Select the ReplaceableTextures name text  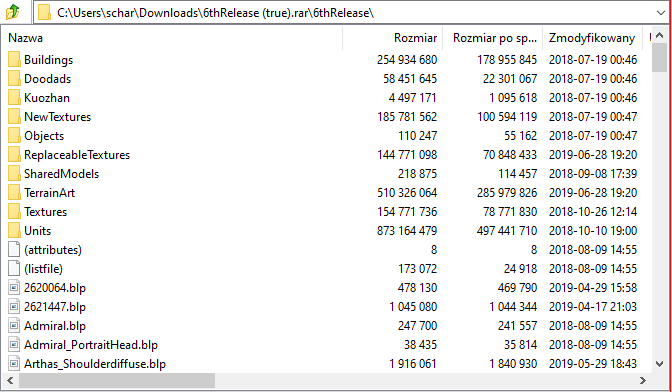point(77,155)
